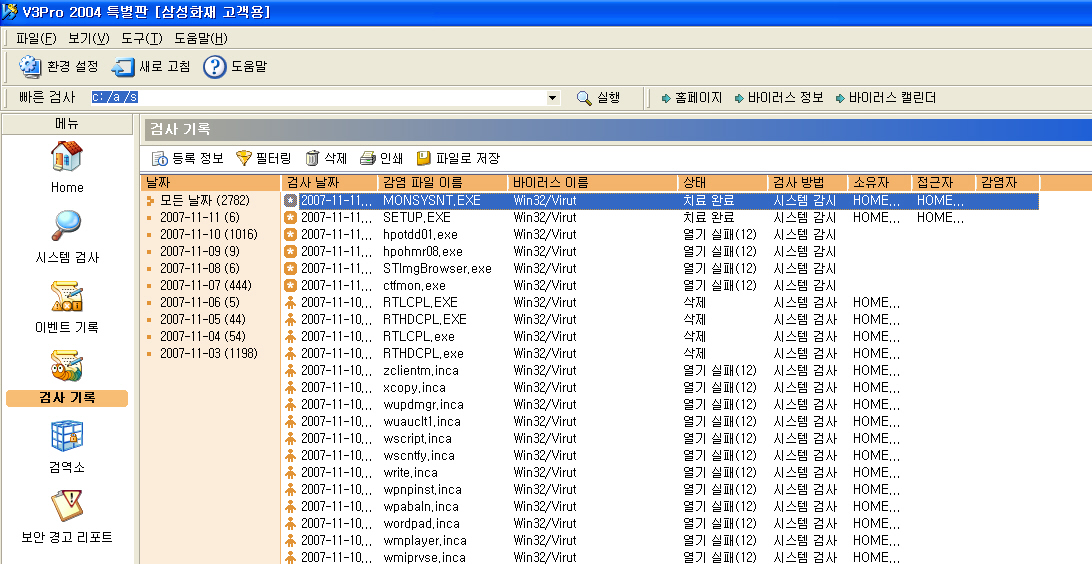Sort by 상태 column header
The image size is (1092, 564).
click(723, 183)
